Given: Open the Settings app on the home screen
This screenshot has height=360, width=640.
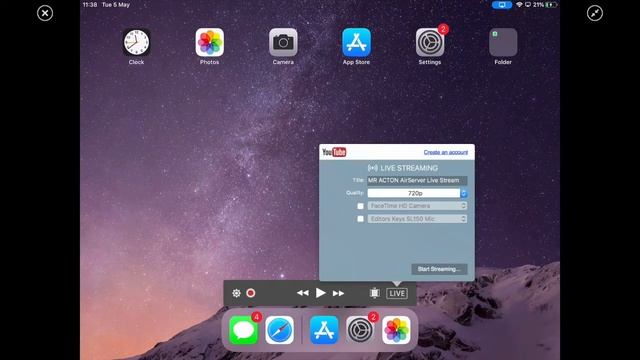Looking at the screenshot, I should (x=430, y=42).
